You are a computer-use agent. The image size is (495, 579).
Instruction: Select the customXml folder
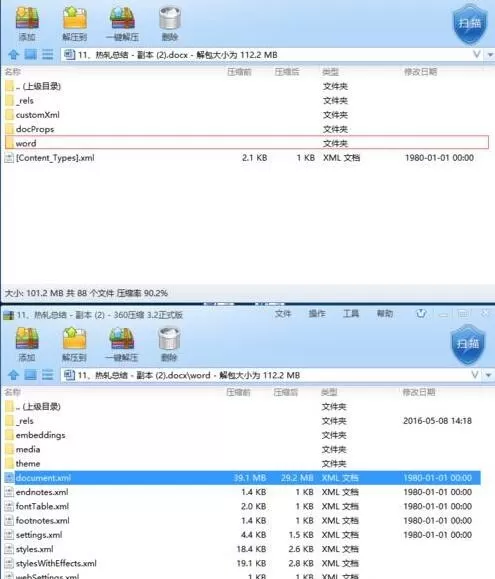(247, 115)
